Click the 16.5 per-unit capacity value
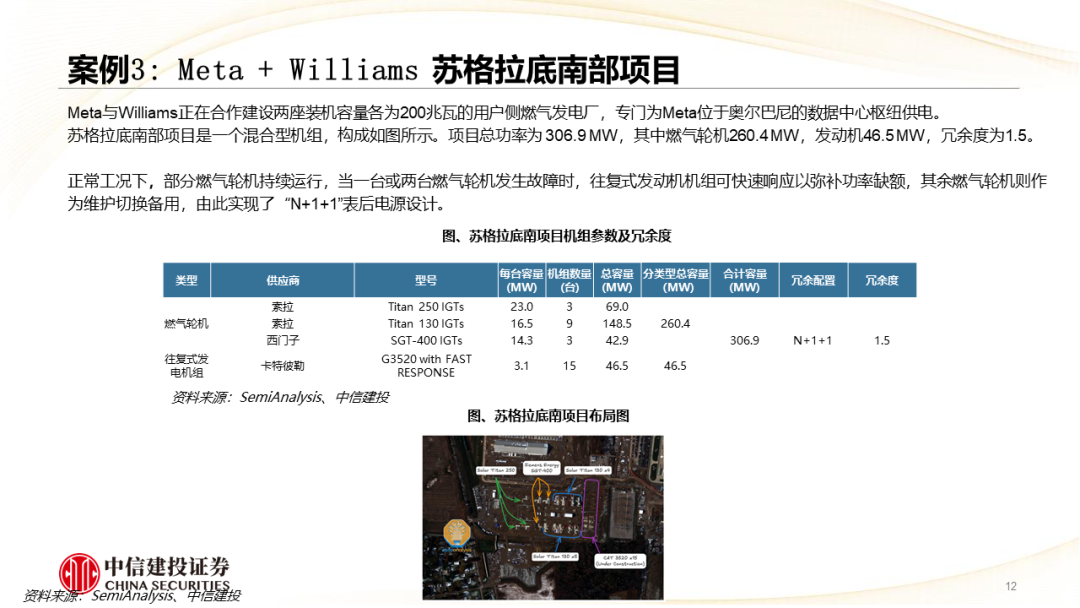The width and height of the screenshot is (1080, 608). tap(521, 324)
